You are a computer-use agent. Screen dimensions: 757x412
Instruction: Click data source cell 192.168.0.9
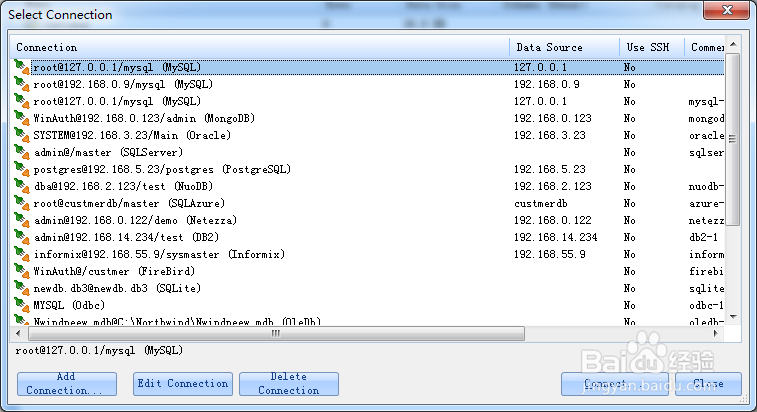pos(547,84)
